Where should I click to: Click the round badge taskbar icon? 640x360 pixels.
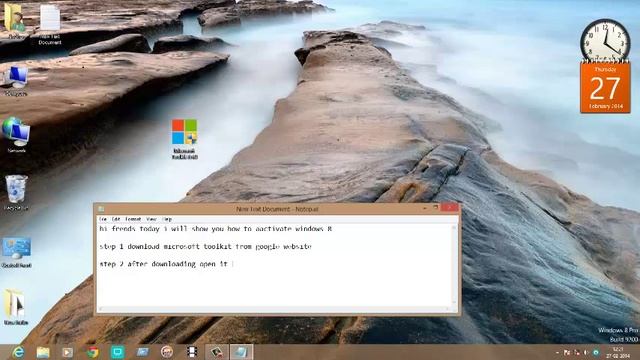167,352
